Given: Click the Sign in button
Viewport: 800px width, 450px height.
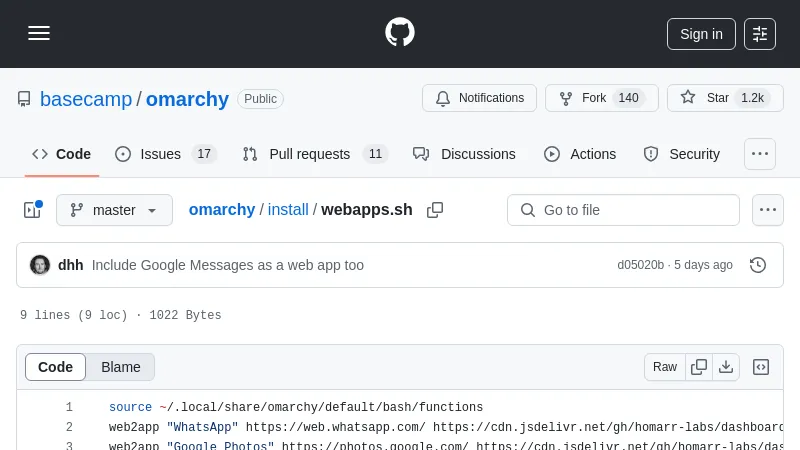Looking at the screenshot, I should pyautogui.click(x=701, y=34).
